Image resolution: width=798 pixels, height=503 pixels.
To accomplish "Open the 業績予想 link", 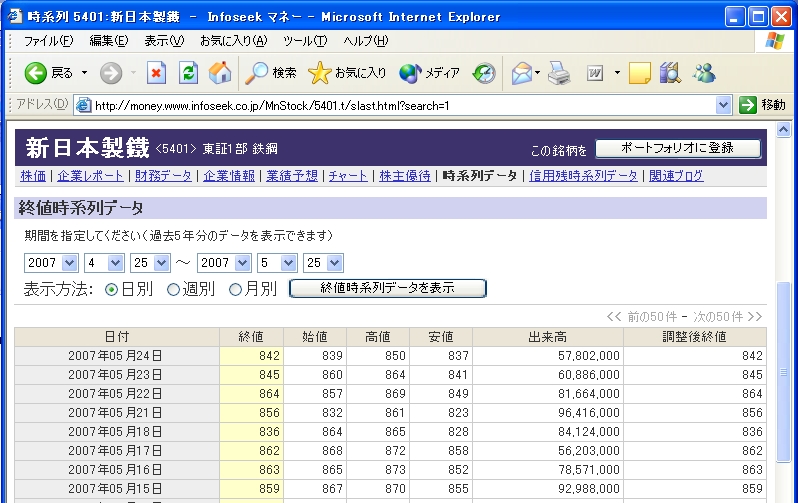I will tap(292, 176).
